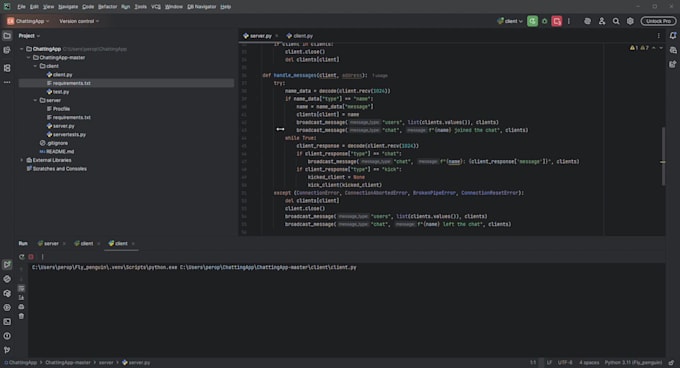Show more tool windows ellipsis in left stripe
This screenshot has width=680, height=368.
(7, 82)
